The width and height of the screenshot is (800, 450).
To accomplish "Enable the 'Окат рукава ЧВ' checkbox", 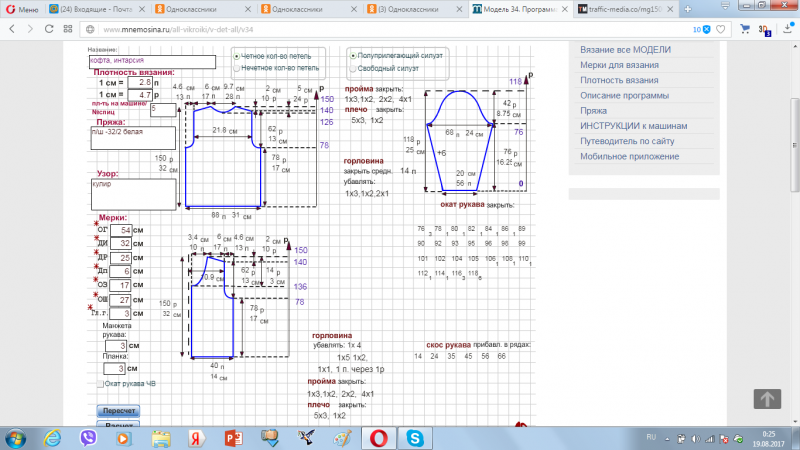I will coord(101,384).
